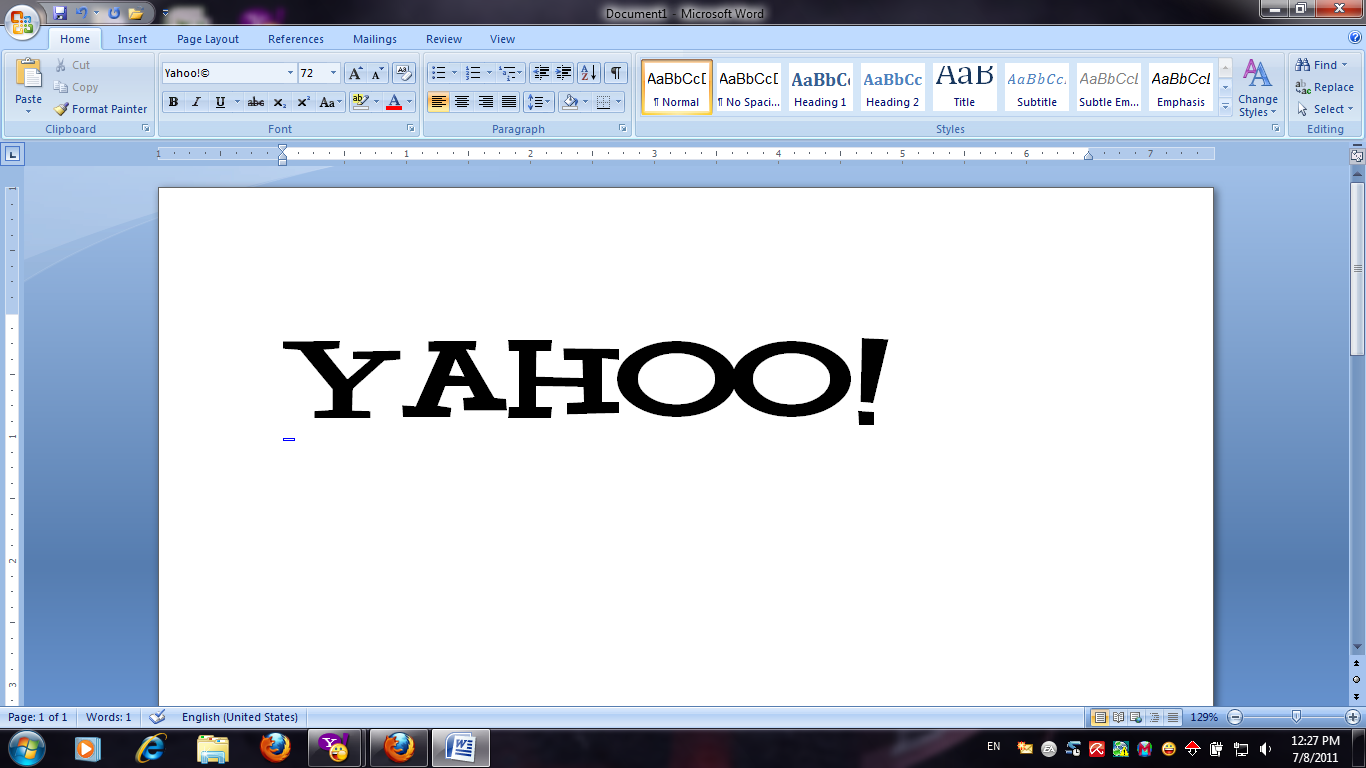This screenshot has width=1366, height=768.
Task: Redo action in Quick Access toolbar
Action: coord(113,13)
